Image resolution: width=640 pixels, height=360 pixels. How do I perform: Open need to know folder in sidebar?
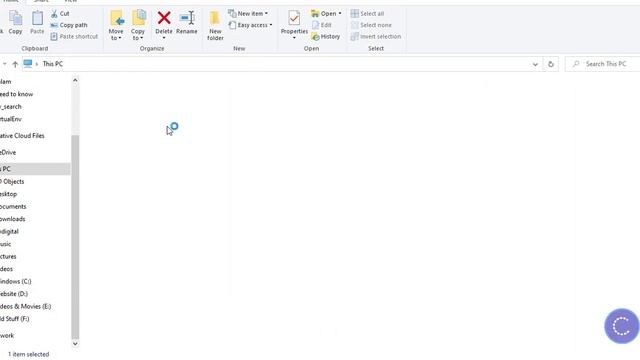[x=16, y=94]
